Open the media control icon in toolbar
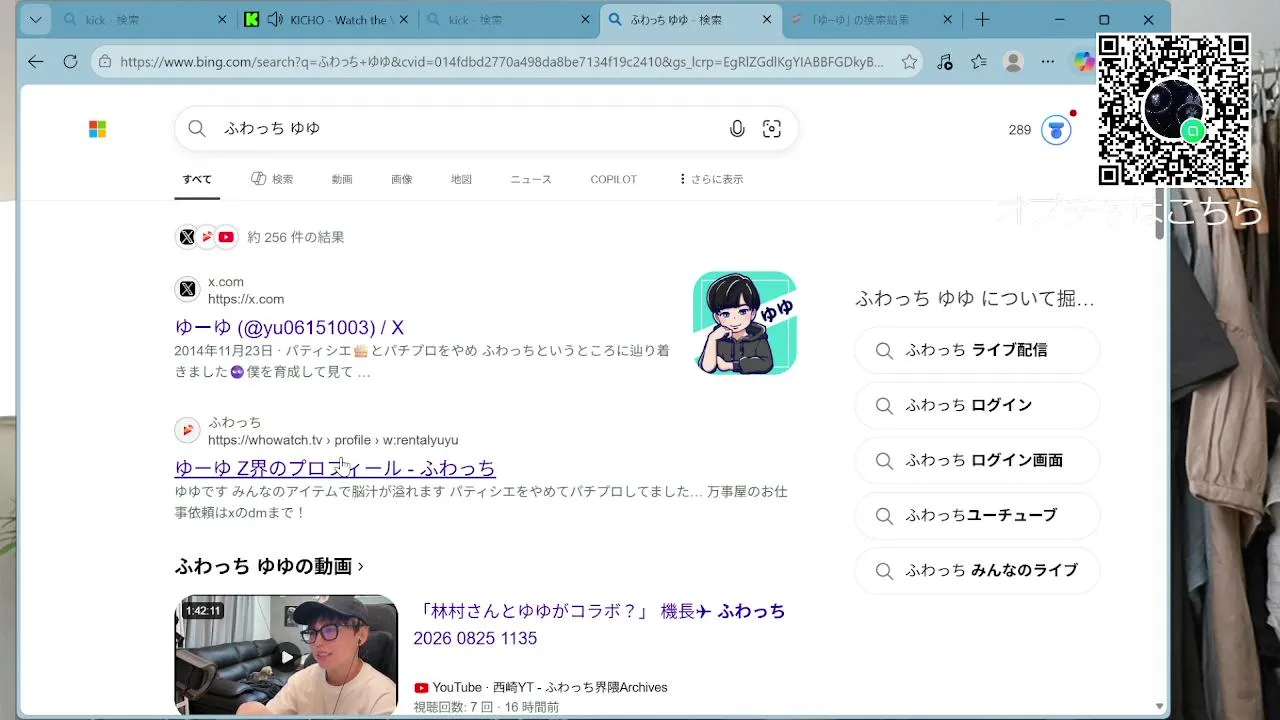The image size is (1280, 720). pyautogui.click(x=945, y=62)
